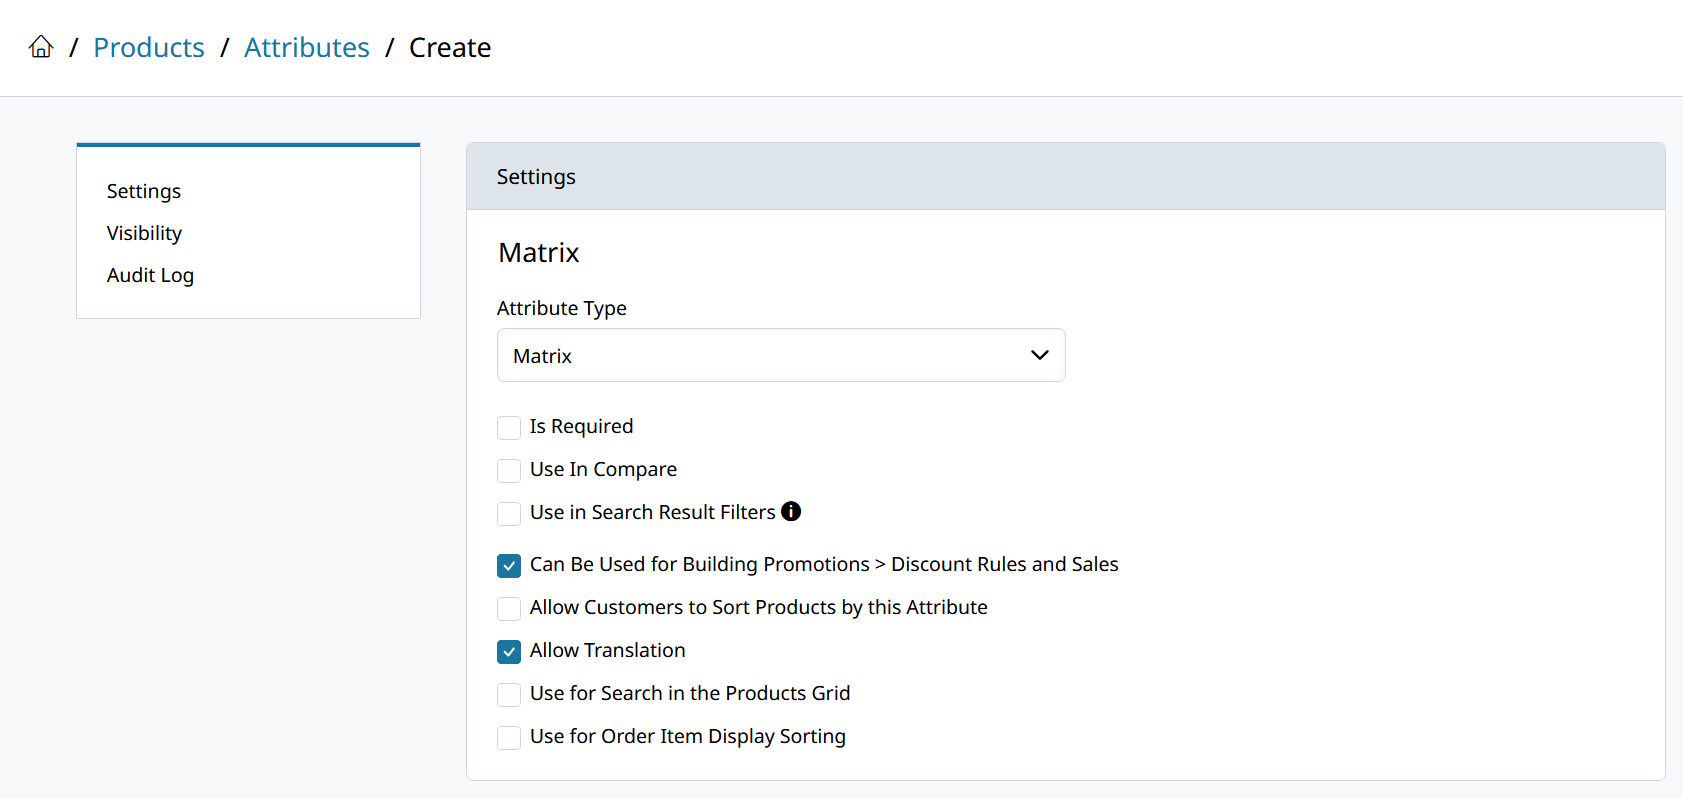Open the Products breadcrumb link
Image resolution: width=1683 pixels, height=798 pixels.
point(149,48)
